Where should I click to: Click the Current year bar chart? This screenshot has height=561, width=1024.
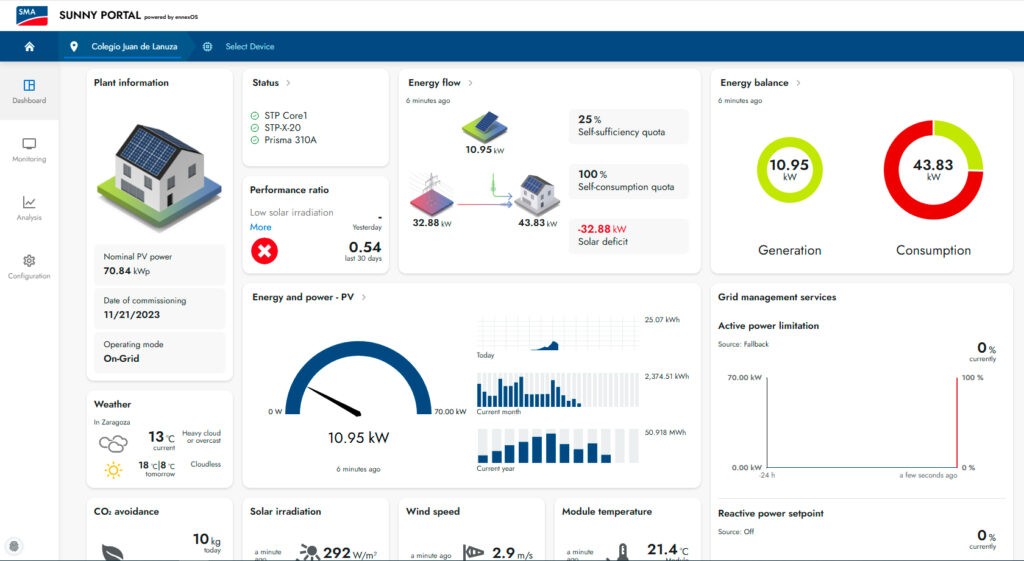[x=557, y=446]
